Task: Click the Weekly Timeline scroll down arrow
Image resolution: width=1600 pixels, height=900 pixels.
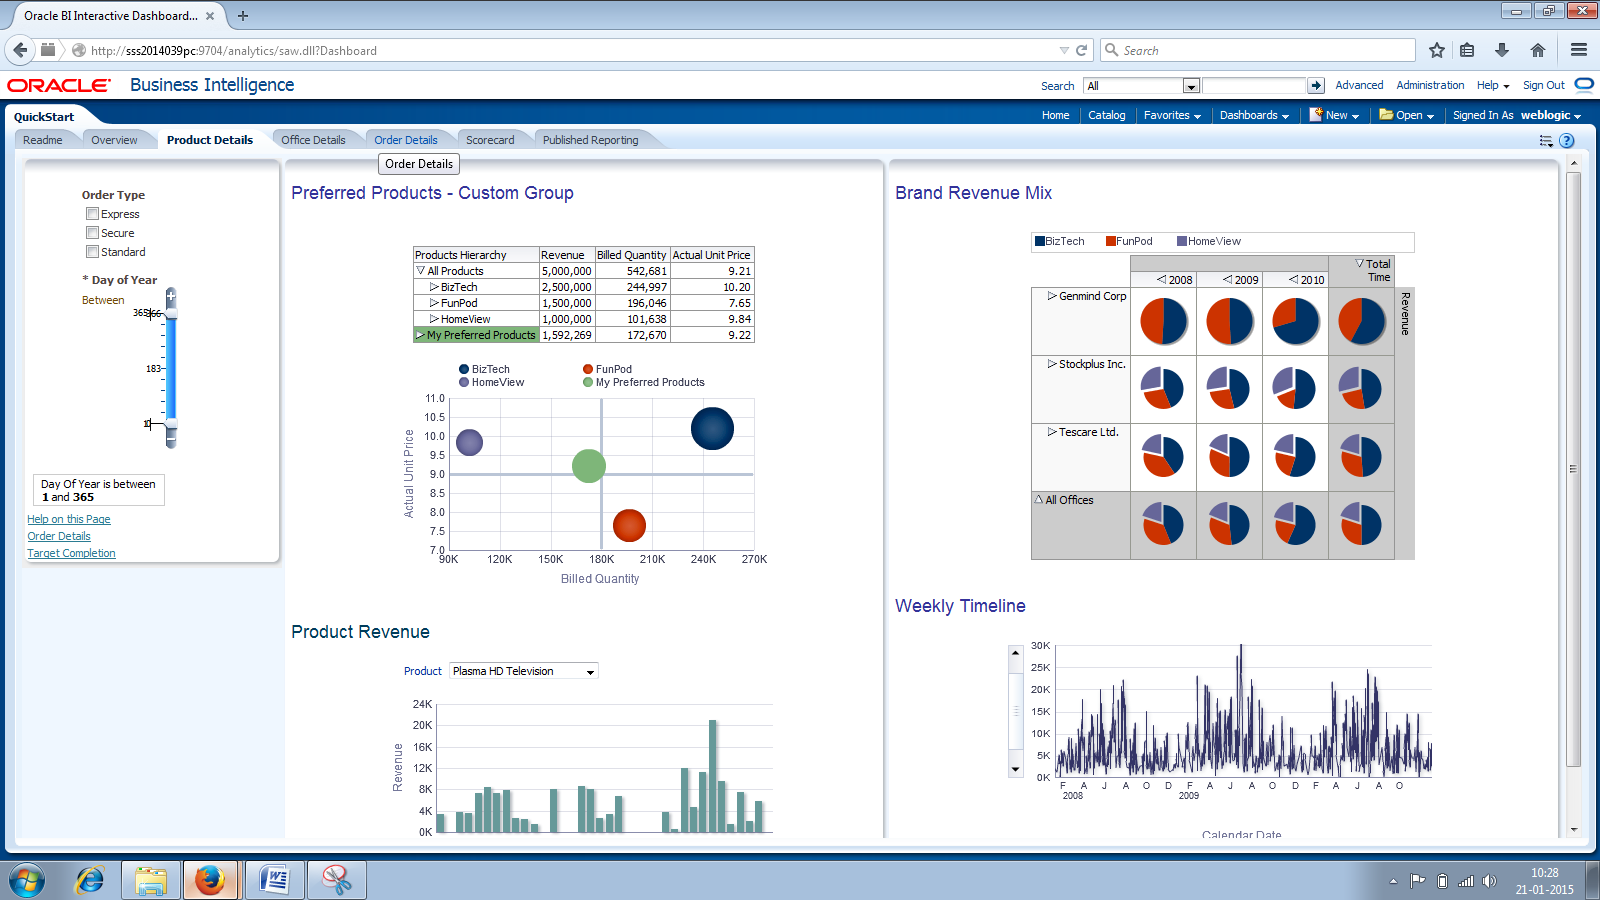Action: (1016, 769)
